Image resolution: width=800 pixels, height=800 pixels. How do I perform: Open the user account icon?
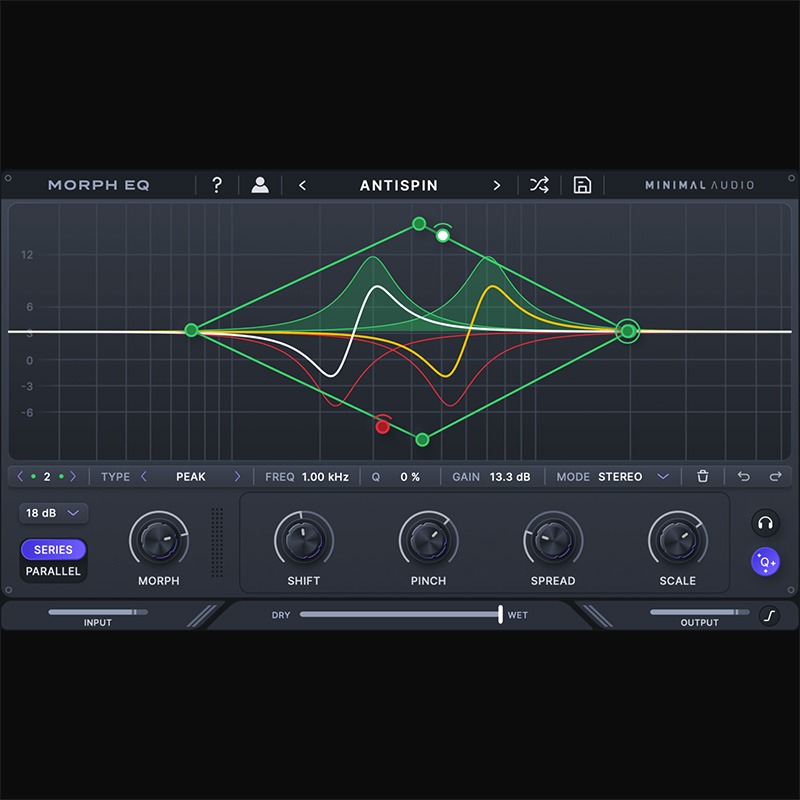coord(260,185)
